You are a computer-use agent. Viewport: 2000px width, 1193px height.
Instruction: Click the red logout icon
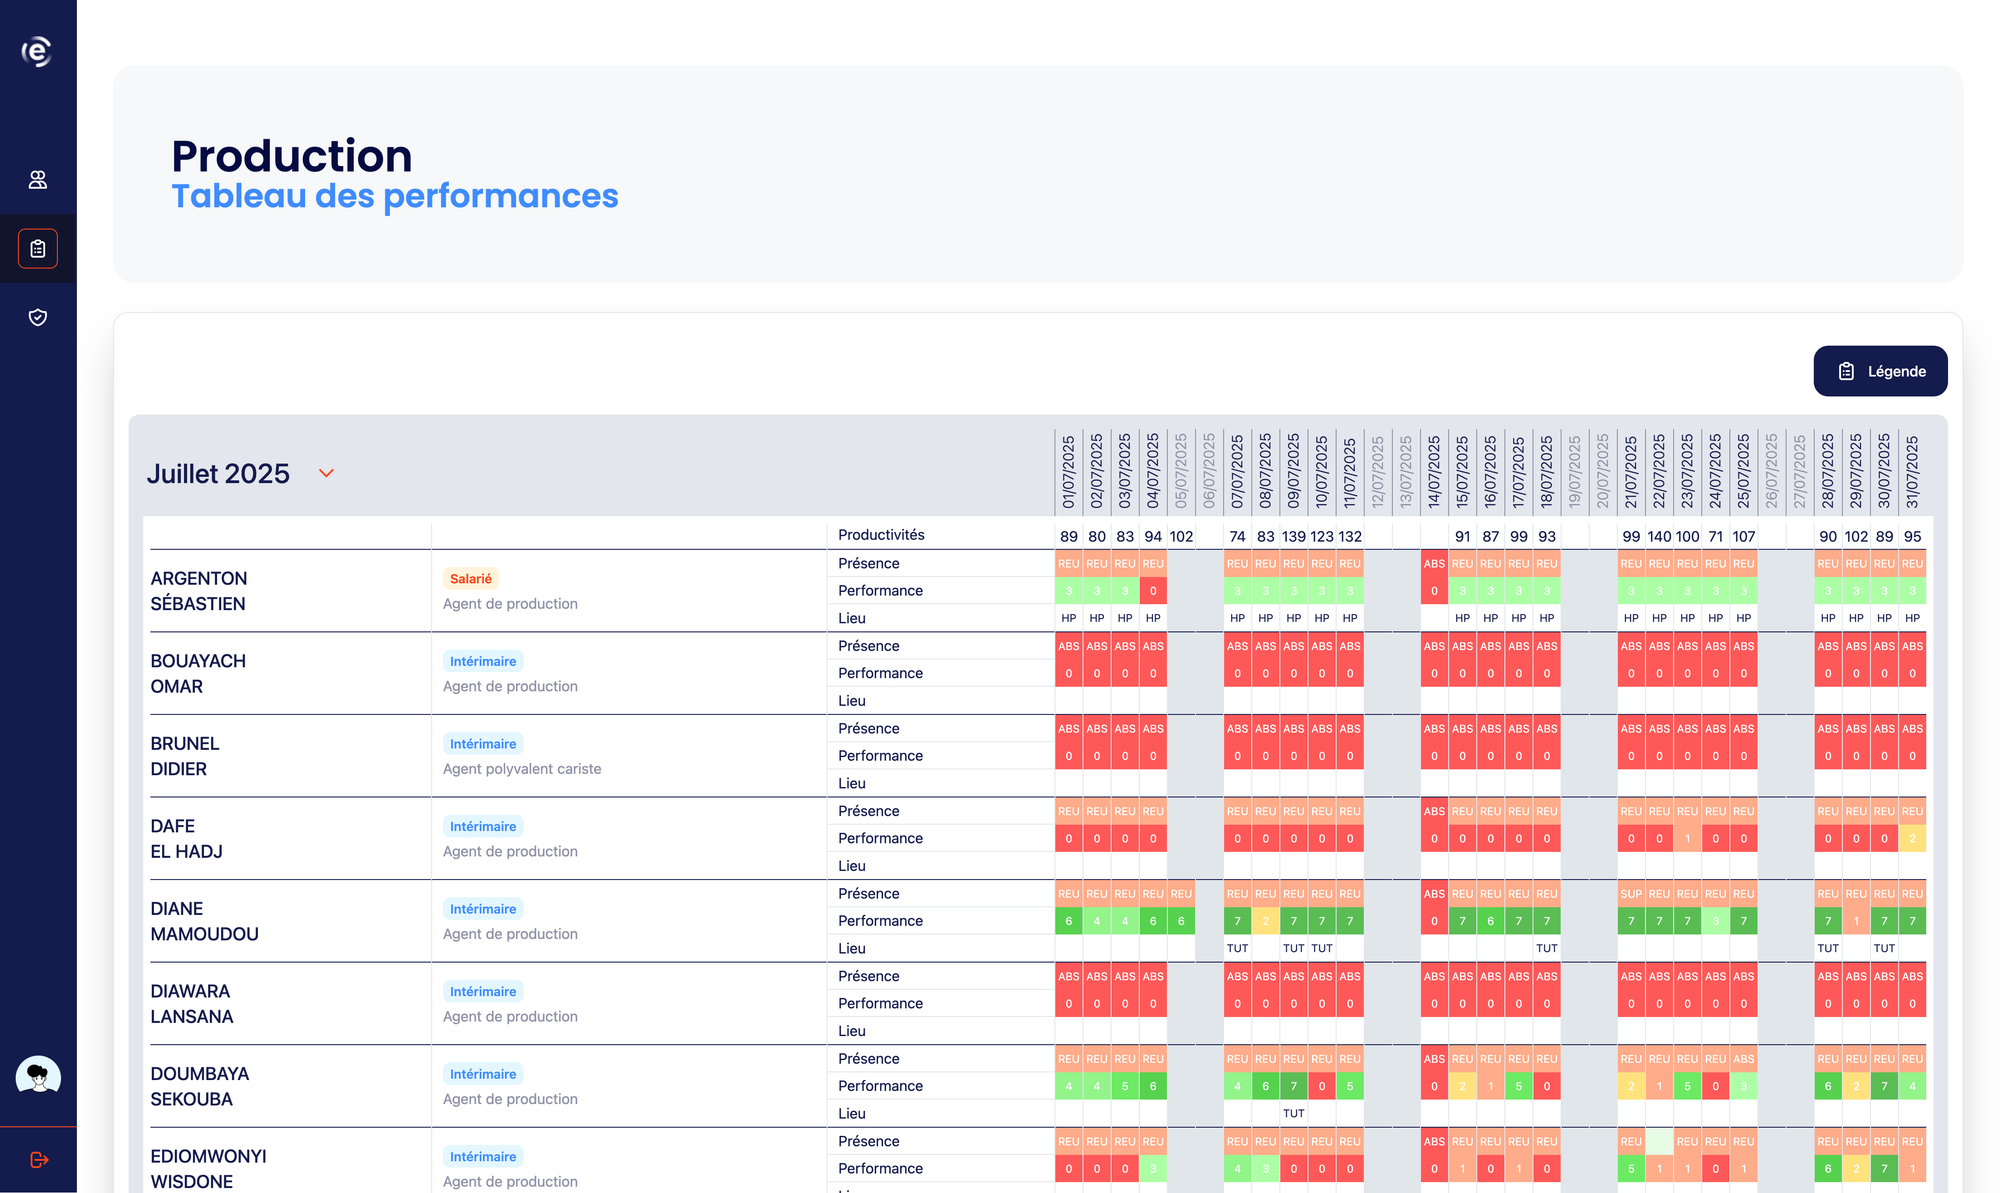pyautogui.click(x=39, y=1160)
